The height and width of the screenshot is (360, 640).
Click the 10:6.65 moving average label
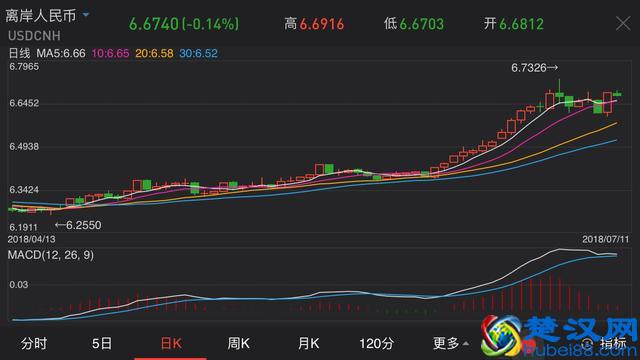pyautogui.click(x=110, y=53)
